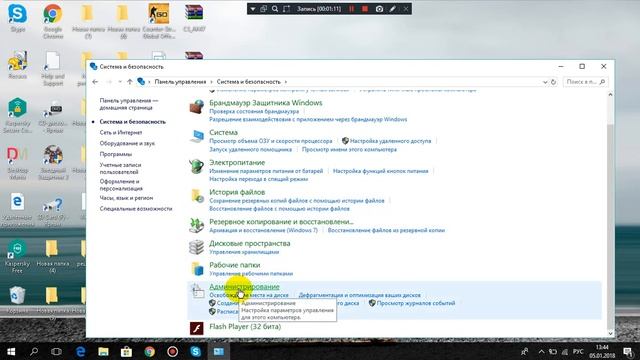Click the Back navigation arrow

tap(95, 82)
